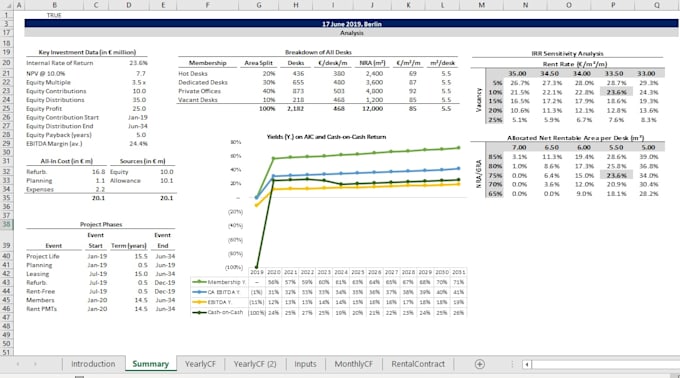Click the 'Project Life' event row

pyautogui.click(x=43, y=256)
